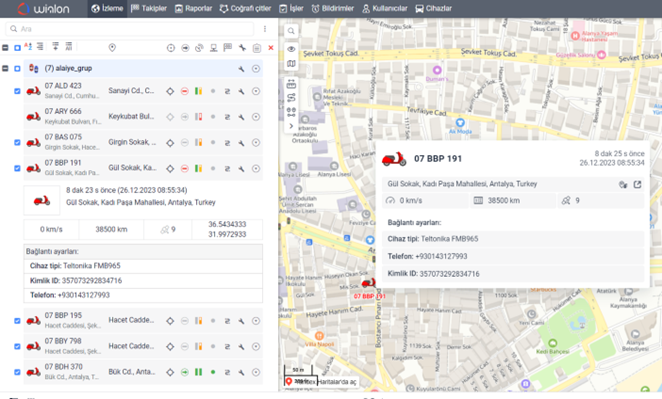Collapse the alaiye_grup group
This screenshot has width=662, height=399.
click(5, 68)
